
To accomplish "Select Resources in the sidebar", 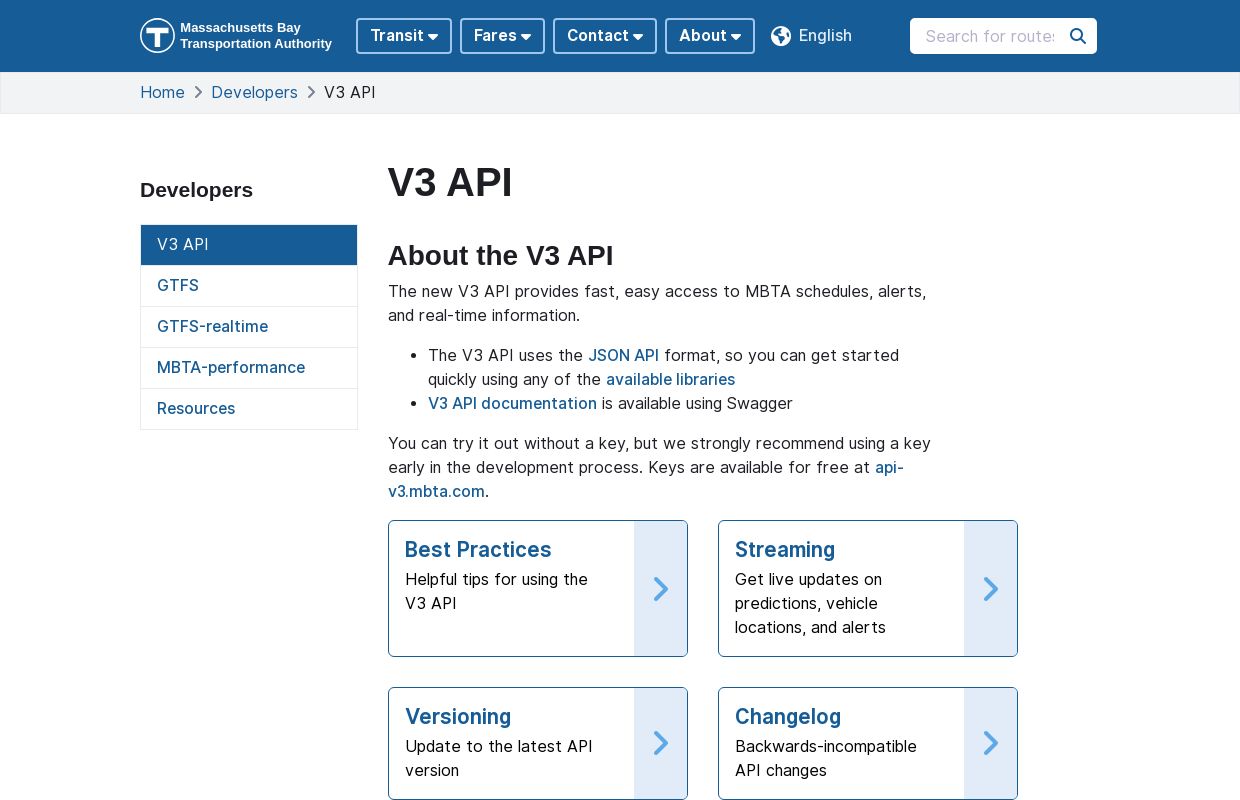I will [249, 409].
